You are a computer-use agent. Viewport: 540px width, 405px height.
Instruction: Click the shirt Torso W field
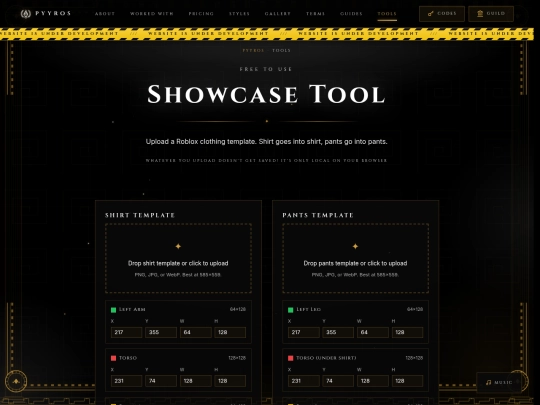[196, 381]
